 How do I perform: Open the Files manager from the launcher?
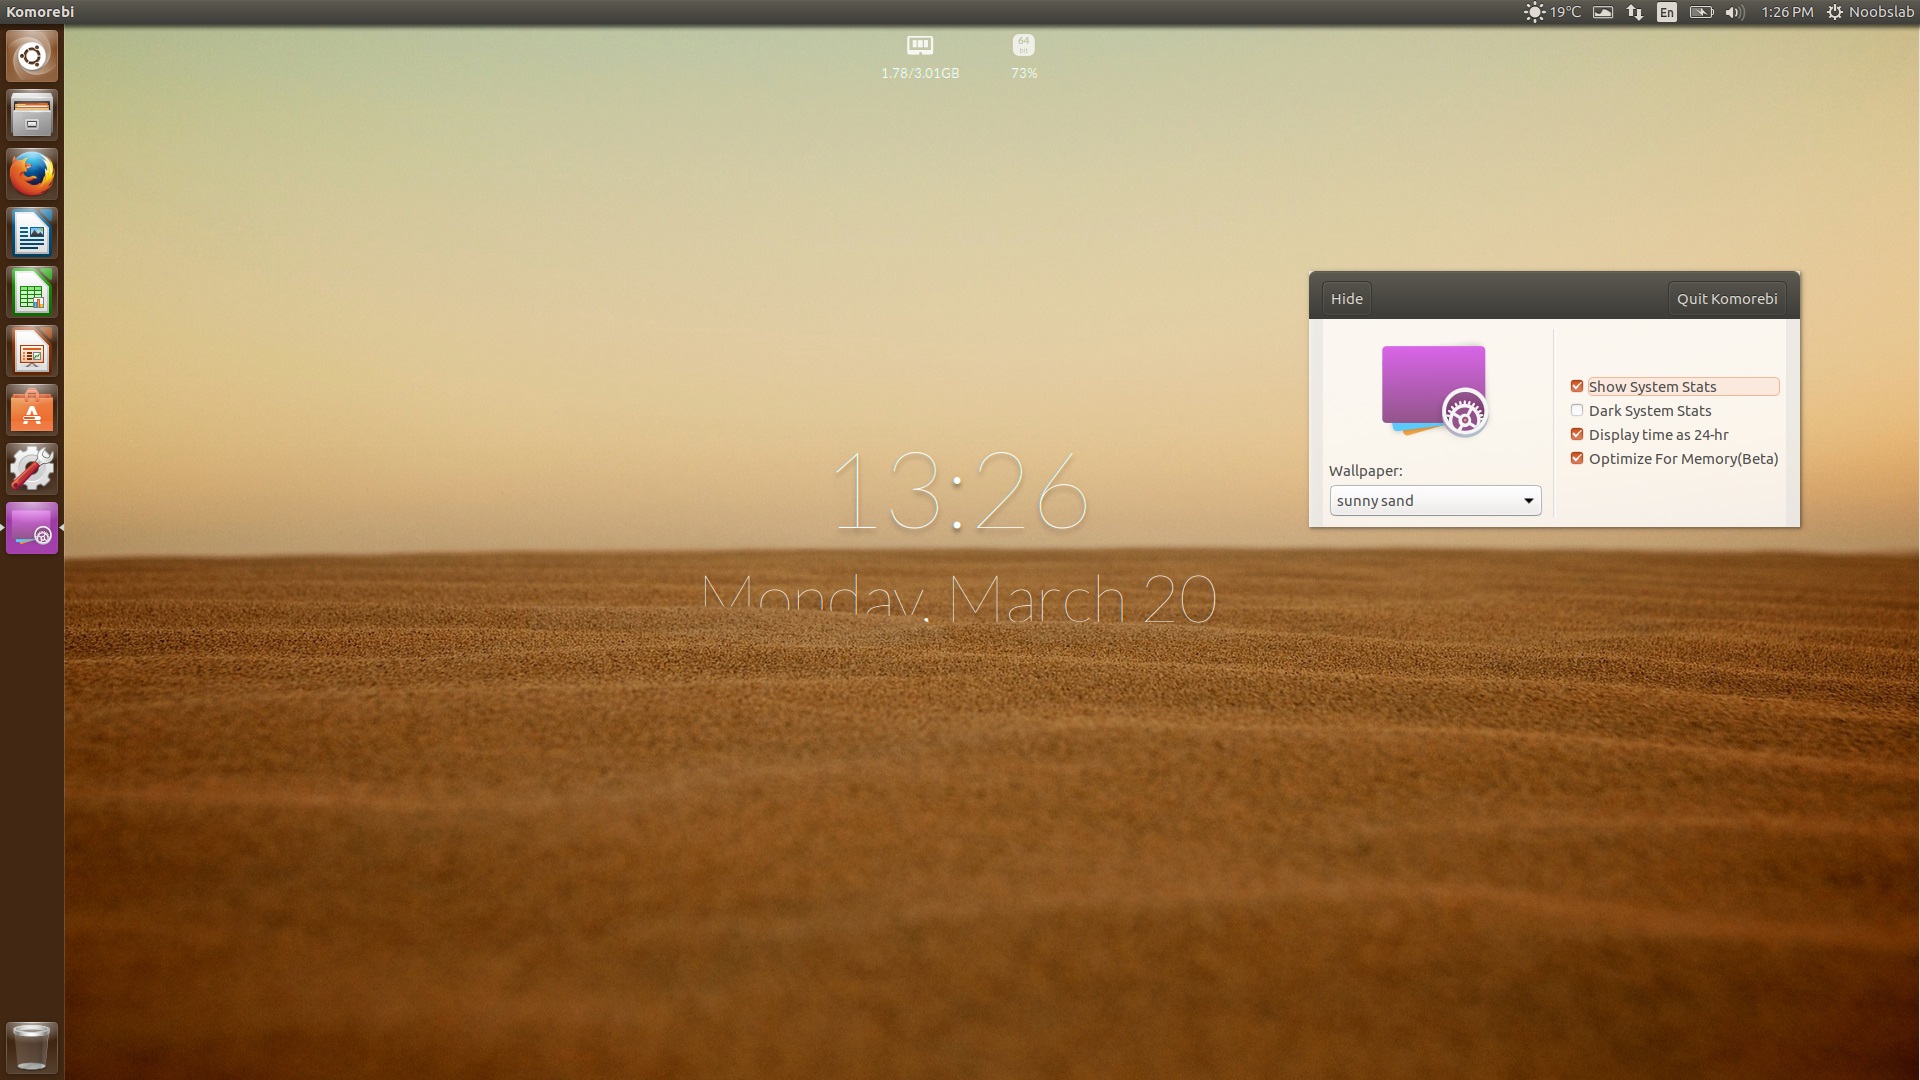[32, 115]
